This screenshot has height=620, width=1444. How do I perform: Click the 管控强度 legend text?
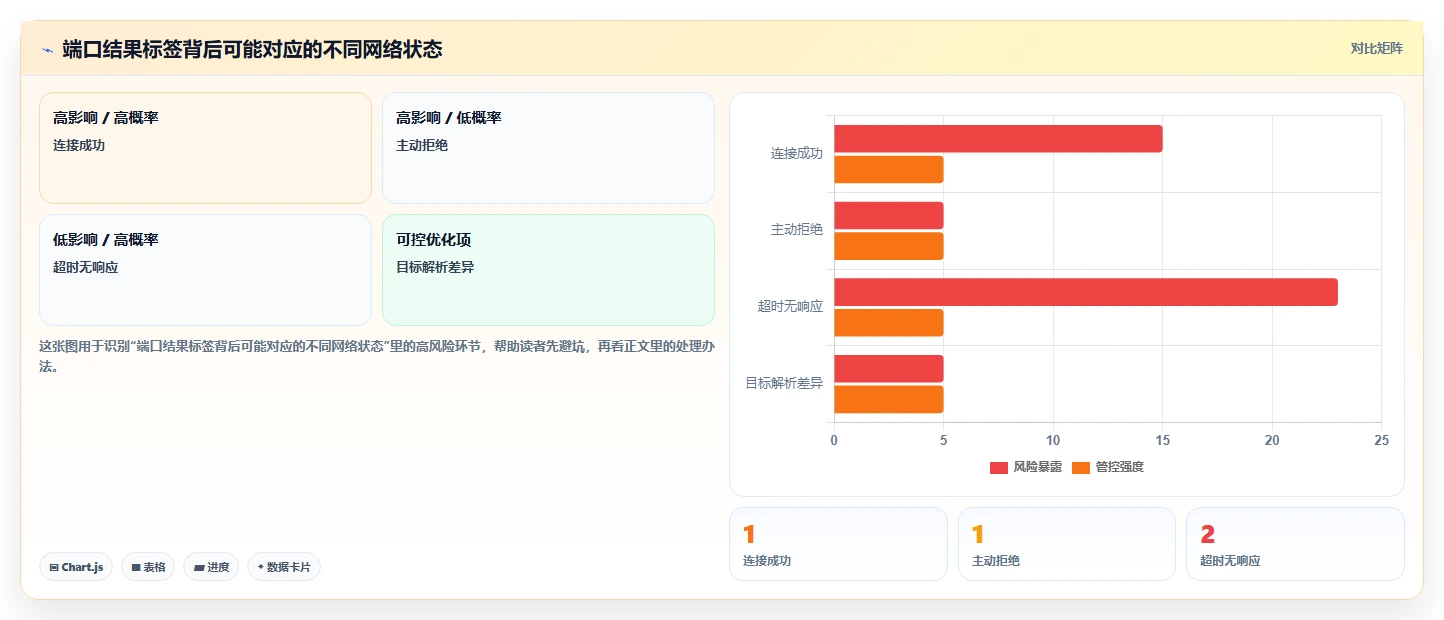(x=1120, y=468)
